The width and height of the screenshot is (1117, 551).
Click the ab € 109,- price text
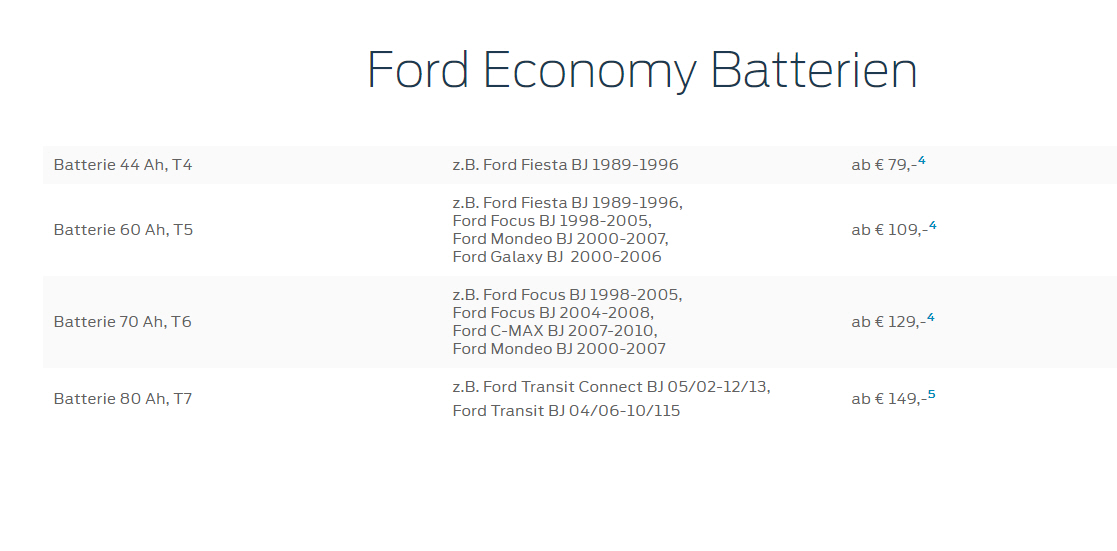coord(890,230)
